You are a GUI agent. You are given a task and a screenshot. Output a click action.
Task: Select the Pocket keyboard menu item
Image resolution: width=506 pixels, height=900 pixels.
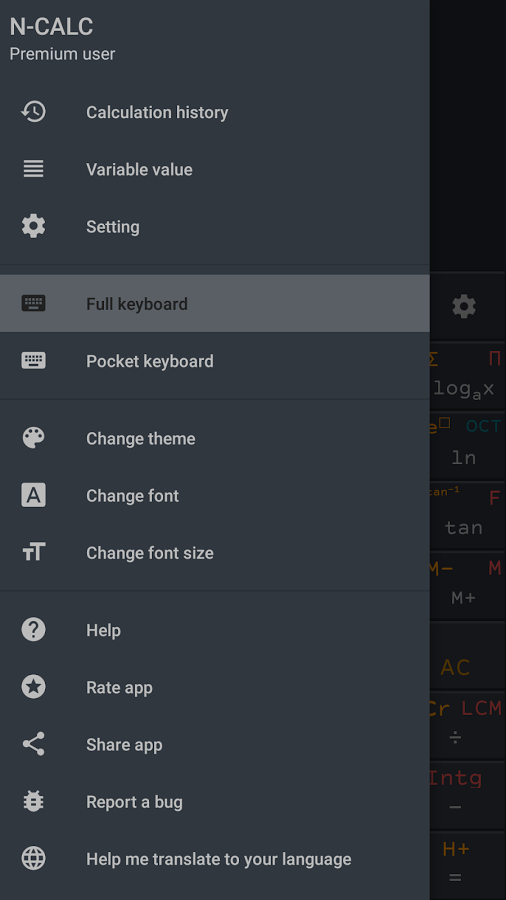coord(215,360)
